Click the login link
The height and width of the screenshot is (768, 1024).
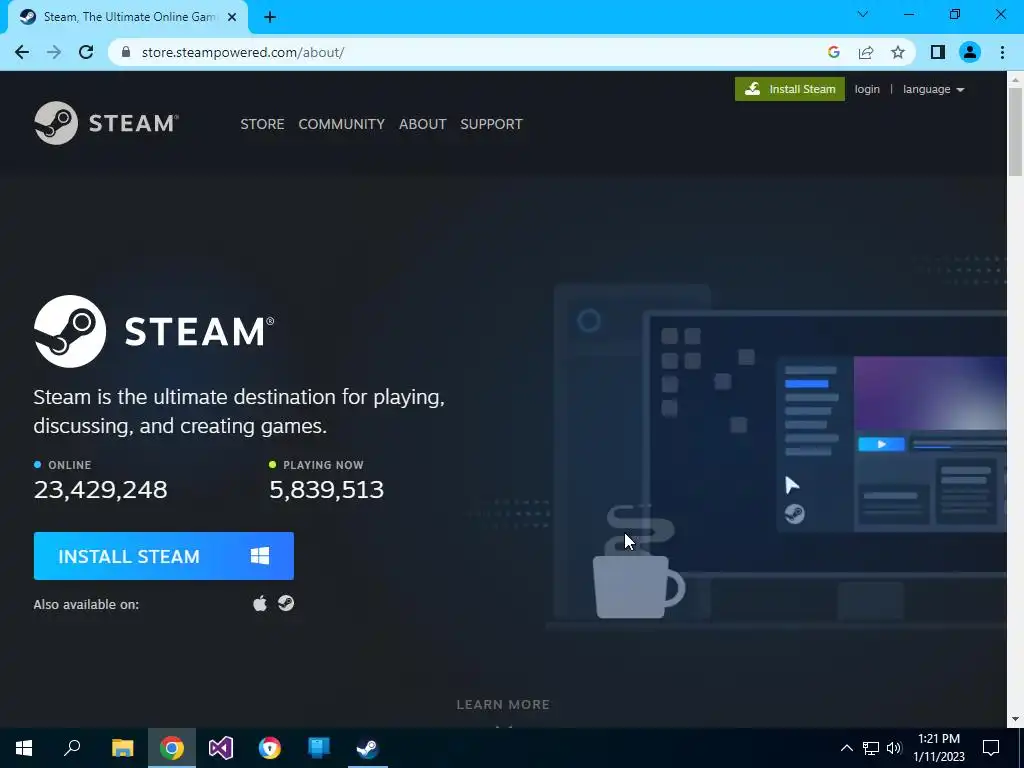point(867,89)
